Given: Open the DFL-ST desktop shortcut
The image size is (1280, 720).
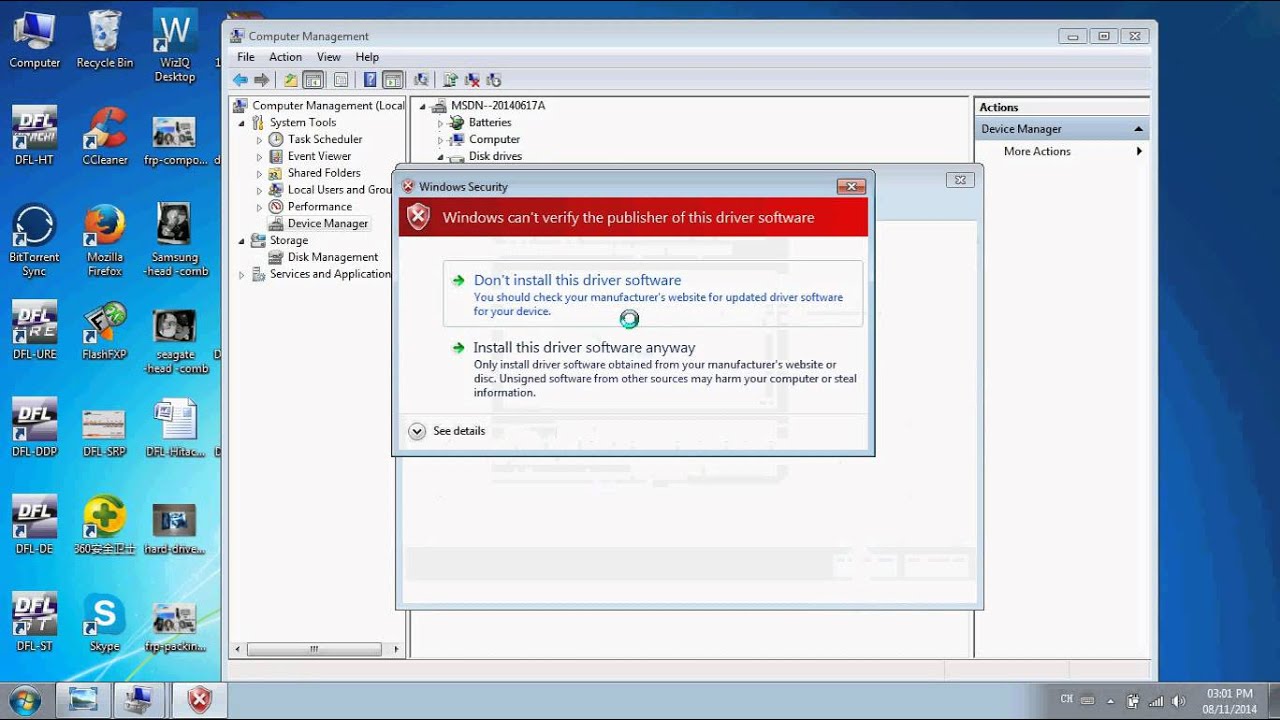Looking at the screenshot, I should pyautogui.click(x=34, y=622).
